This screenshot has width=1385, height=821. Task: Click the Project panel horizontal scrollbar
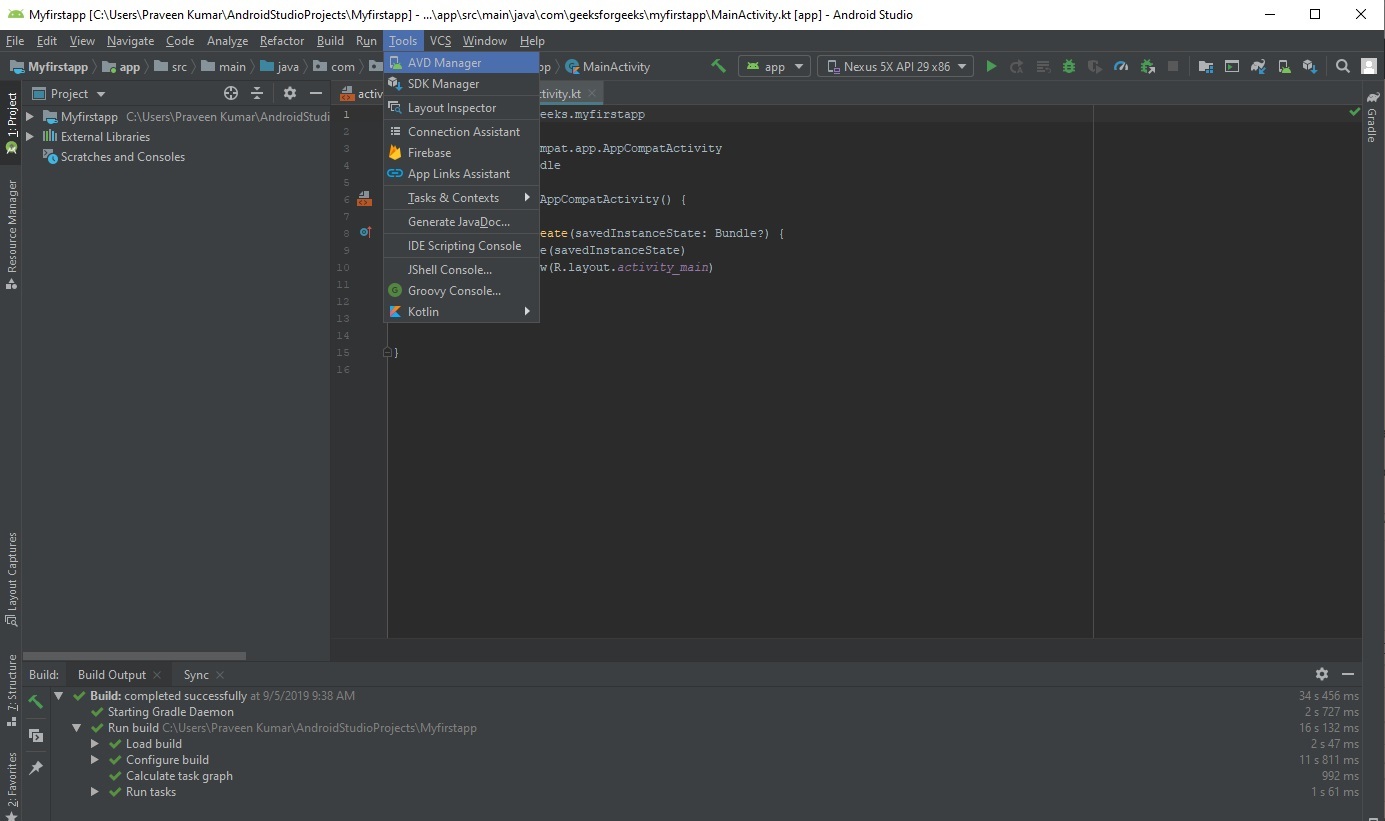pyautogui.click(x=135, y=656)
